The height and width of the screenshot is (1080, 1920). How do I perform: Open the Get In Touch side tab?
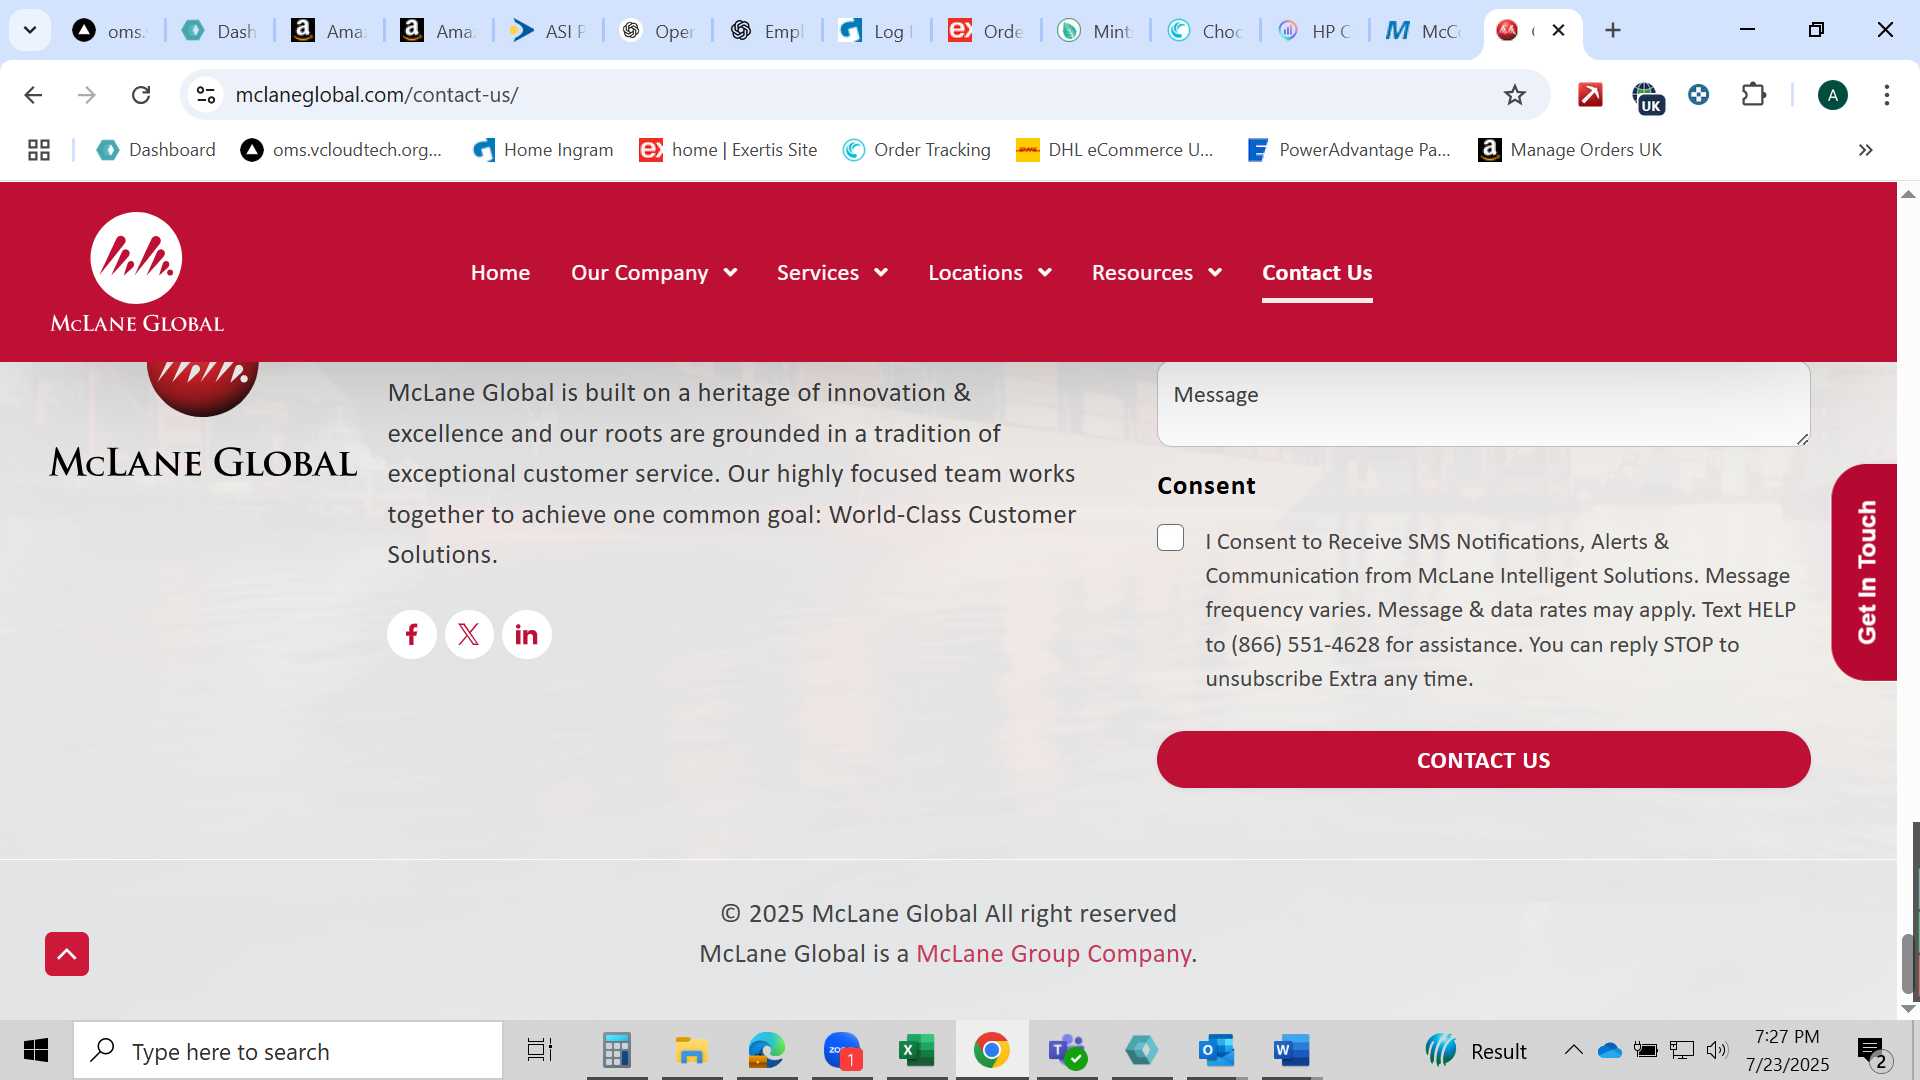[1864, 572]
